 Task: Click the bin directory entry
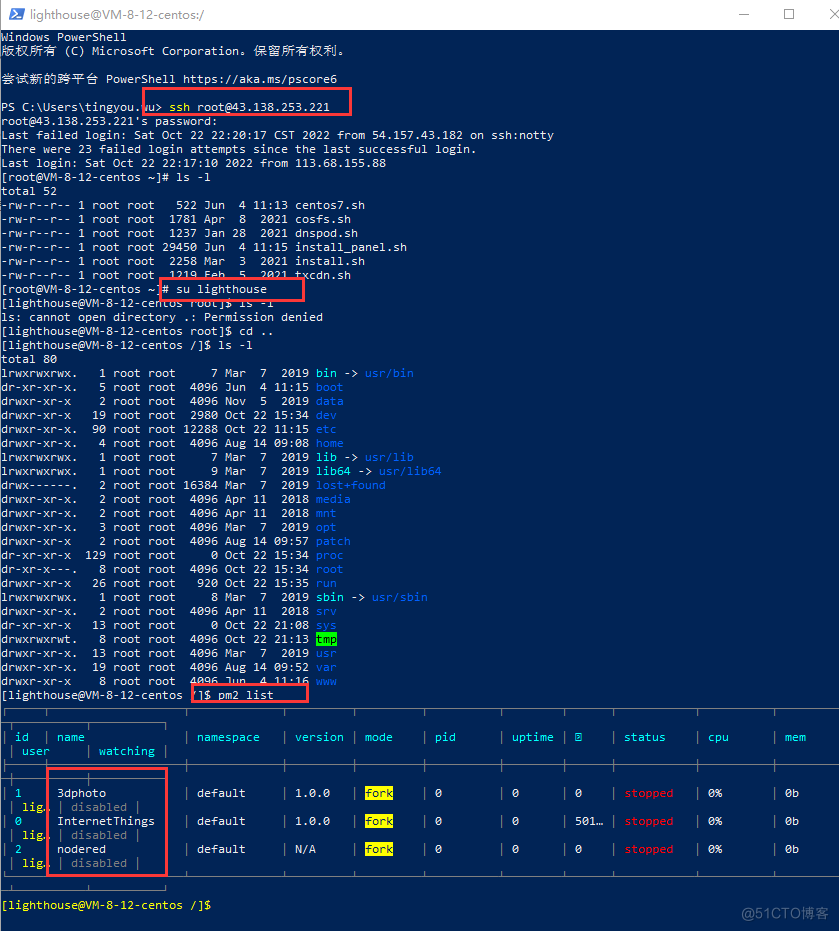326,373
